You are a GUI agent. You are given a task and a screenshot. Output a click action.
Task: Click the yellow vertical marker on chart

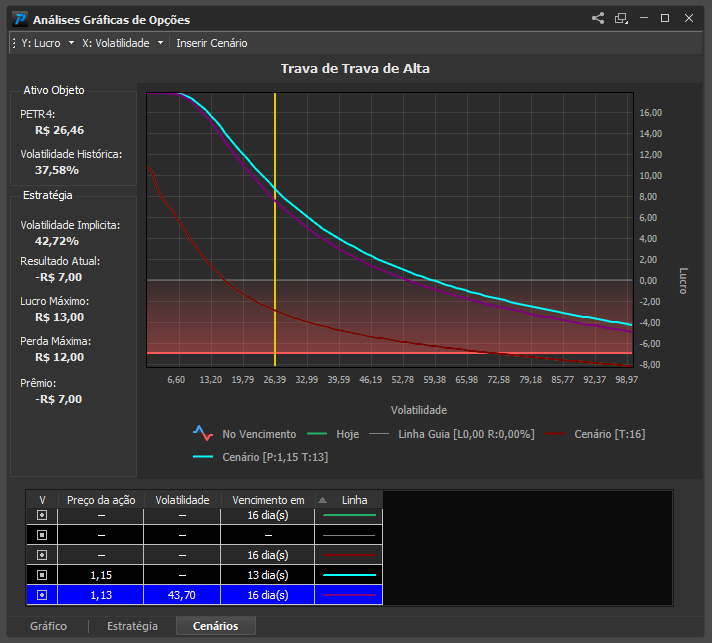(275, 229)
